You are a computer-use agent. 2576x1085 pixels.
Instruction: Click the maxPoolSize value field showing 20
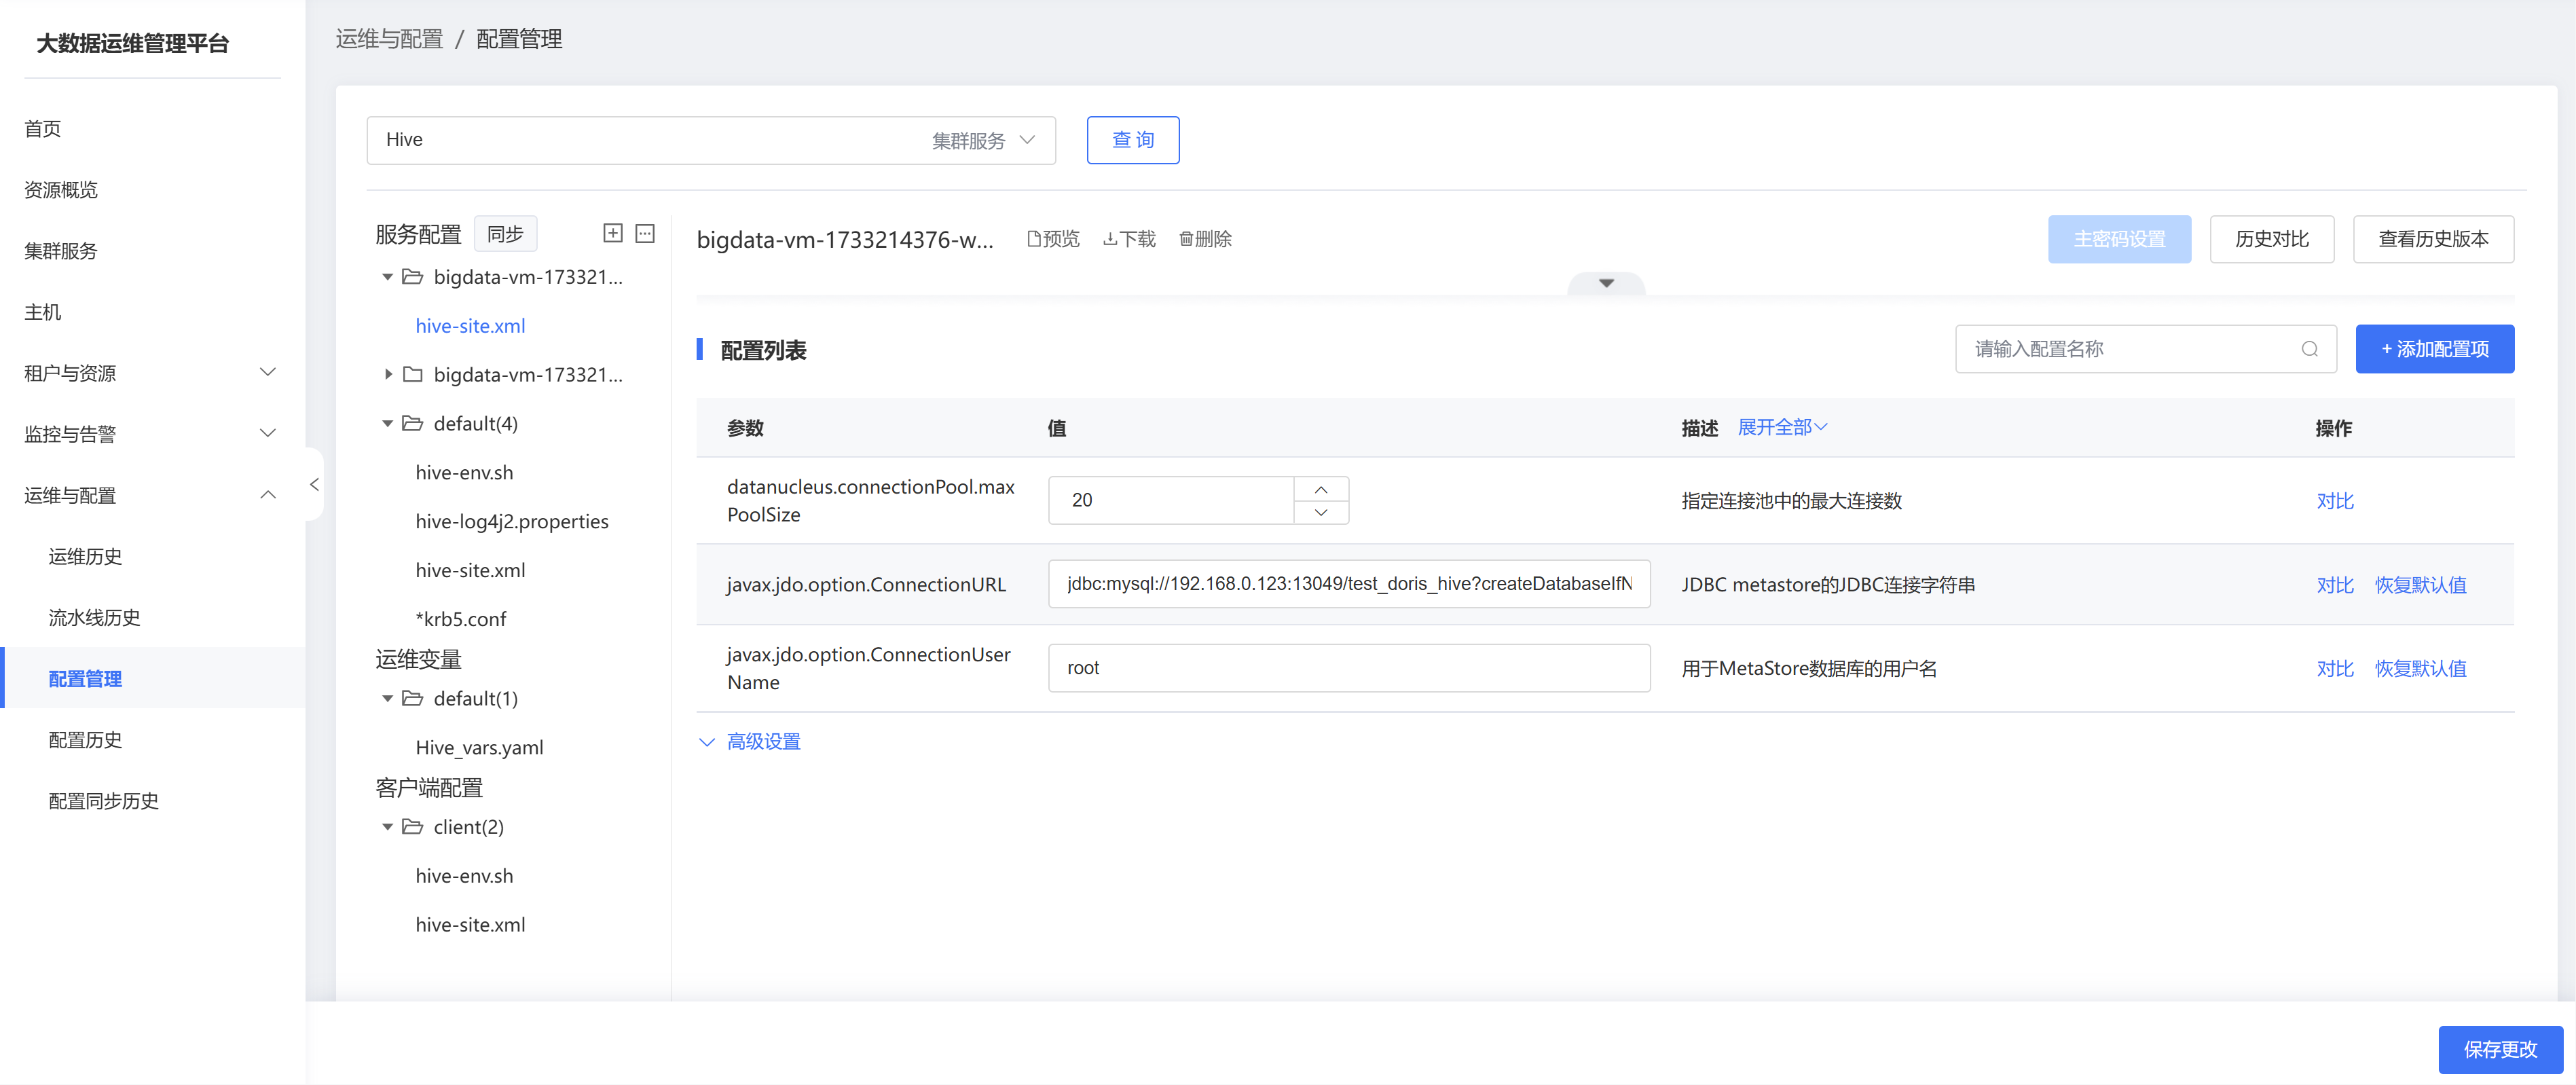1171,500
